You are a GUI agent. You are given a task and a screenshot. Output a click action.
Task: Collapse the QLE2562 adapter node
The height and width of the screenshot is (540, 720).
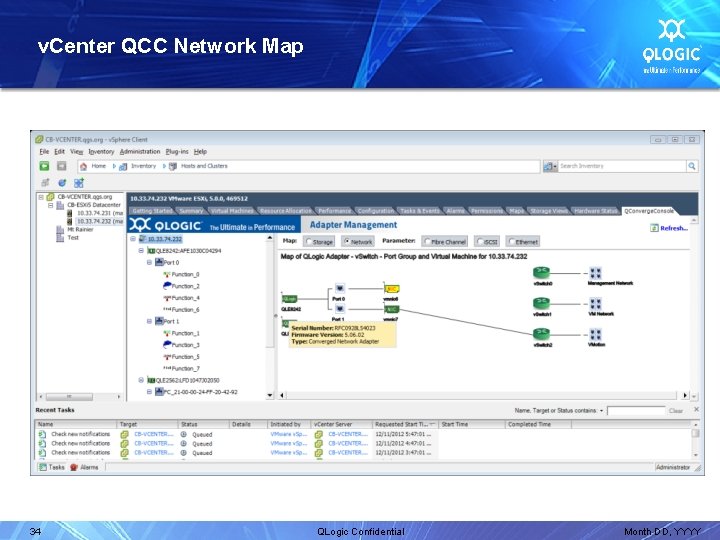click(141, 380)
